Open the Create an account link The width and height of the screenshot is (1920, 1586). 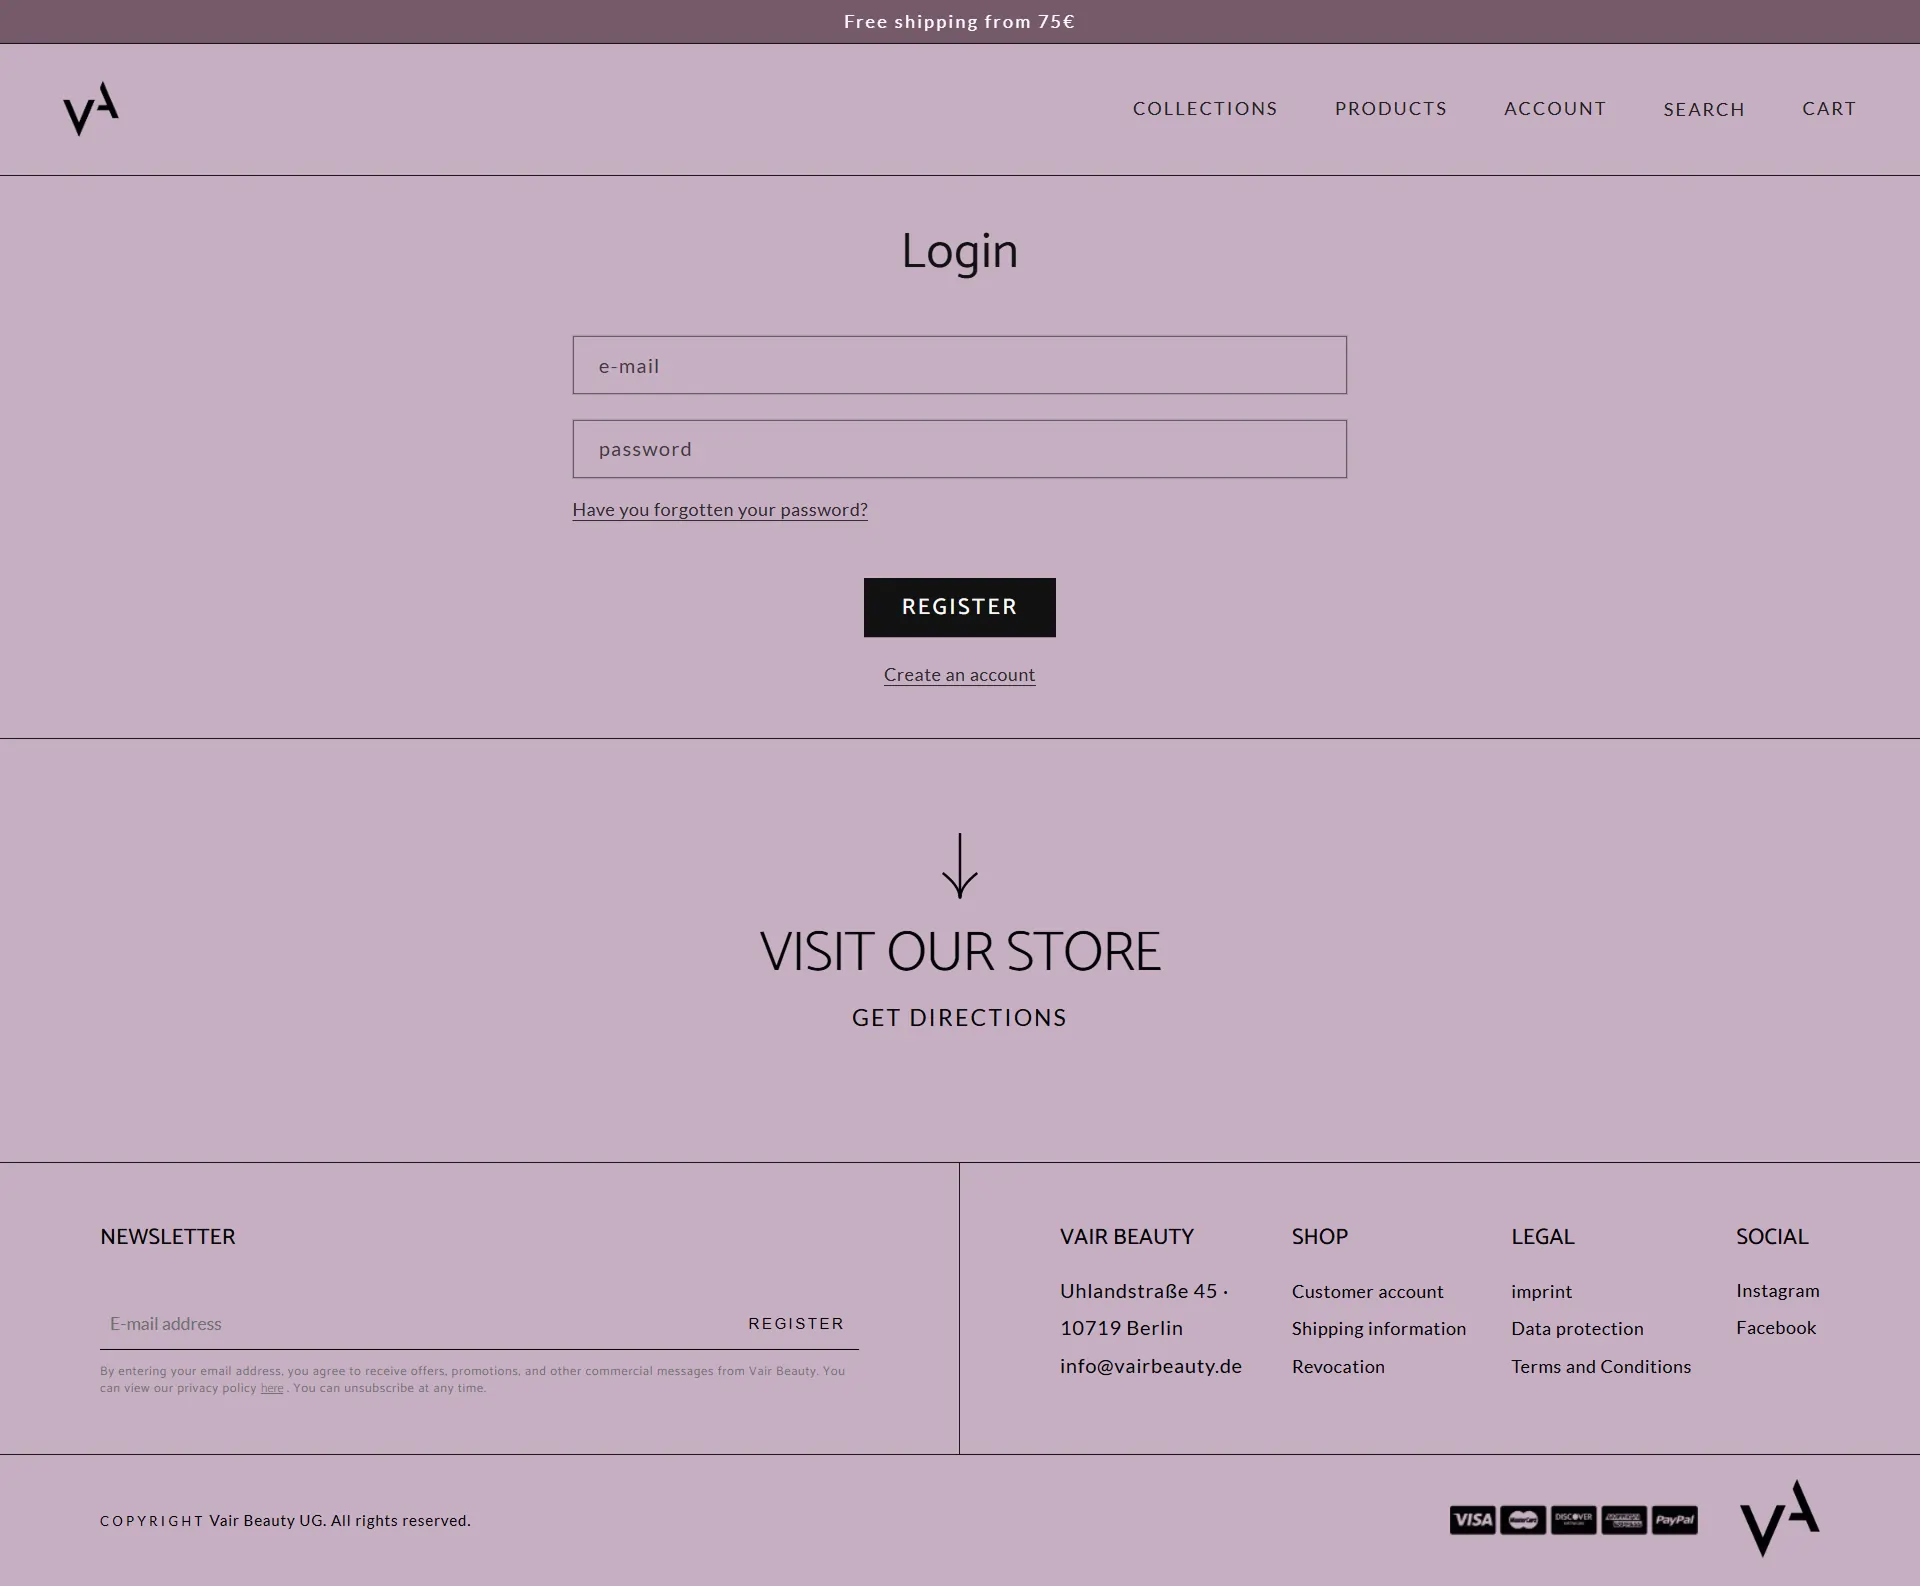click(958, 674)
